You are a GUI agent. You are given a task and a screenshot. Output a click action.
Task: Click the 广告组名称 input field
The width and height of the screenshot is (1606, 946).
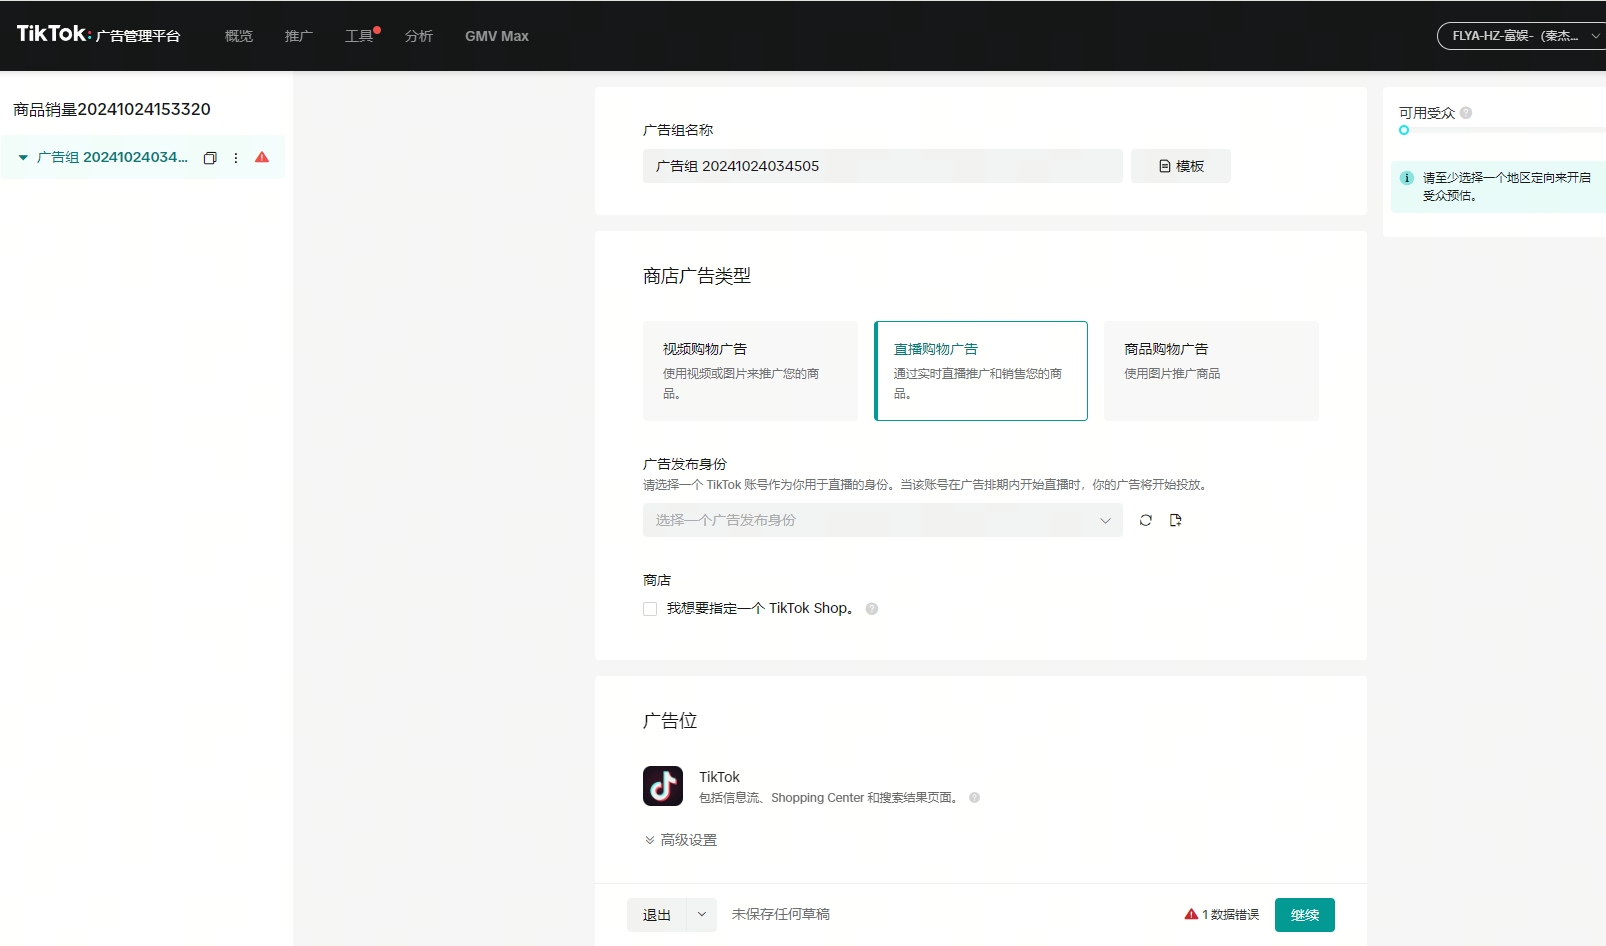click(x=883, y=166)
